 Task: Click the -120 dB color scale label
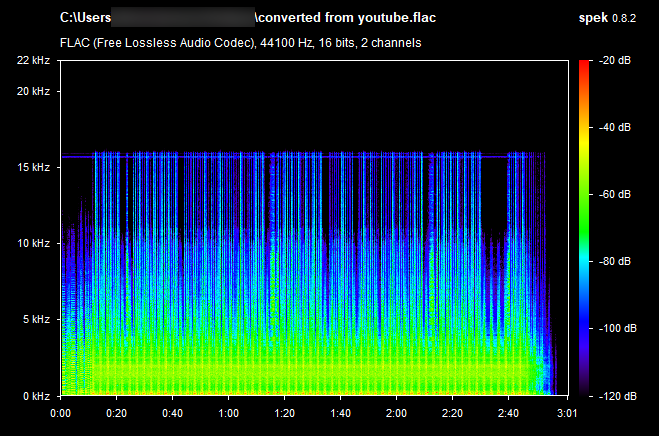(x=613, y=396)
